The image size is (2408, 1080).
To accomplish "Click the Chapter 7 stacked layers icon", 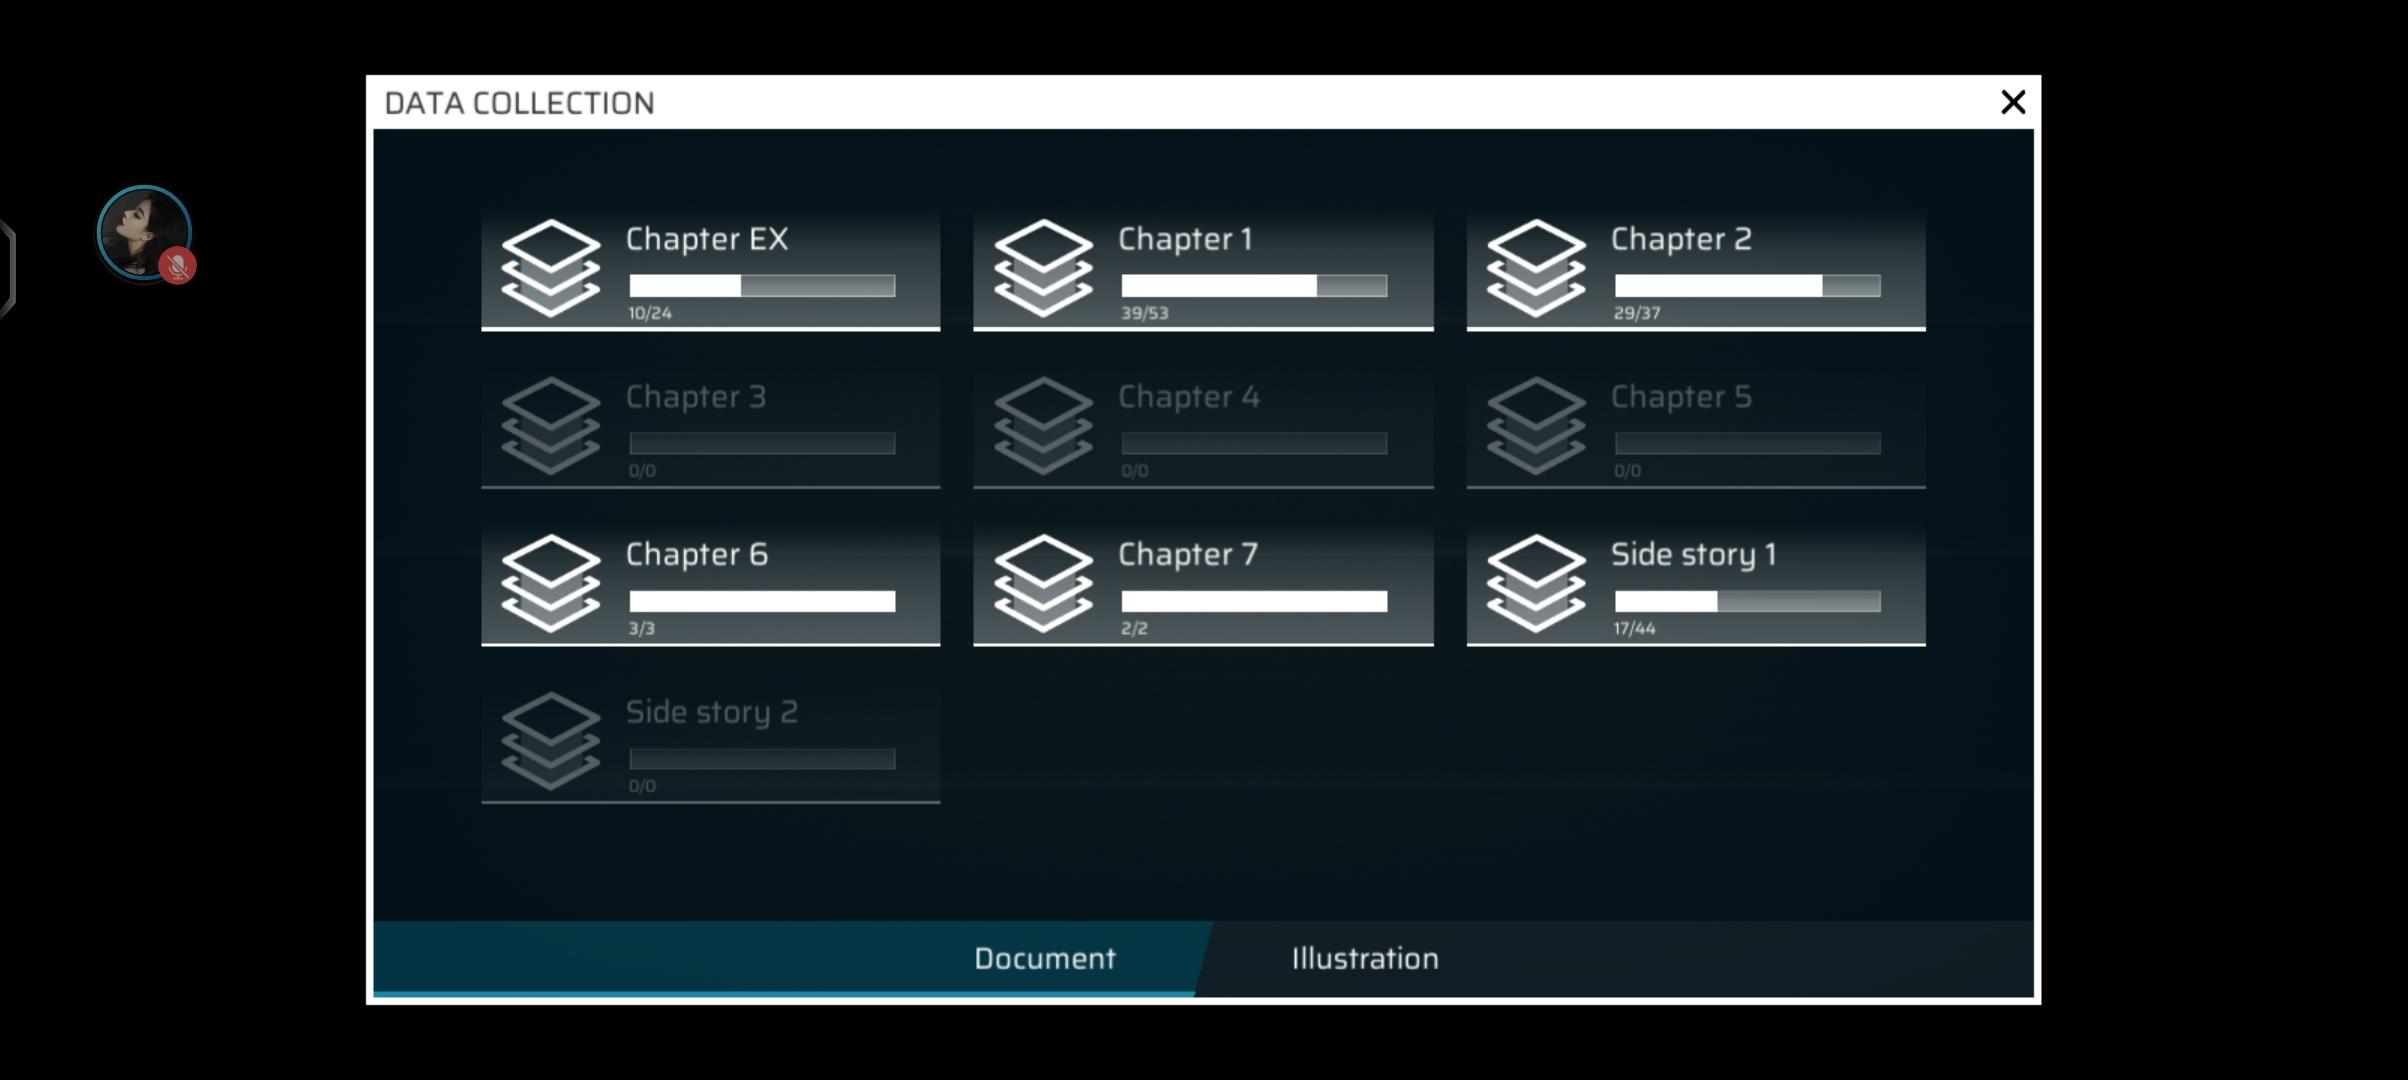I will pos(1043,583).
